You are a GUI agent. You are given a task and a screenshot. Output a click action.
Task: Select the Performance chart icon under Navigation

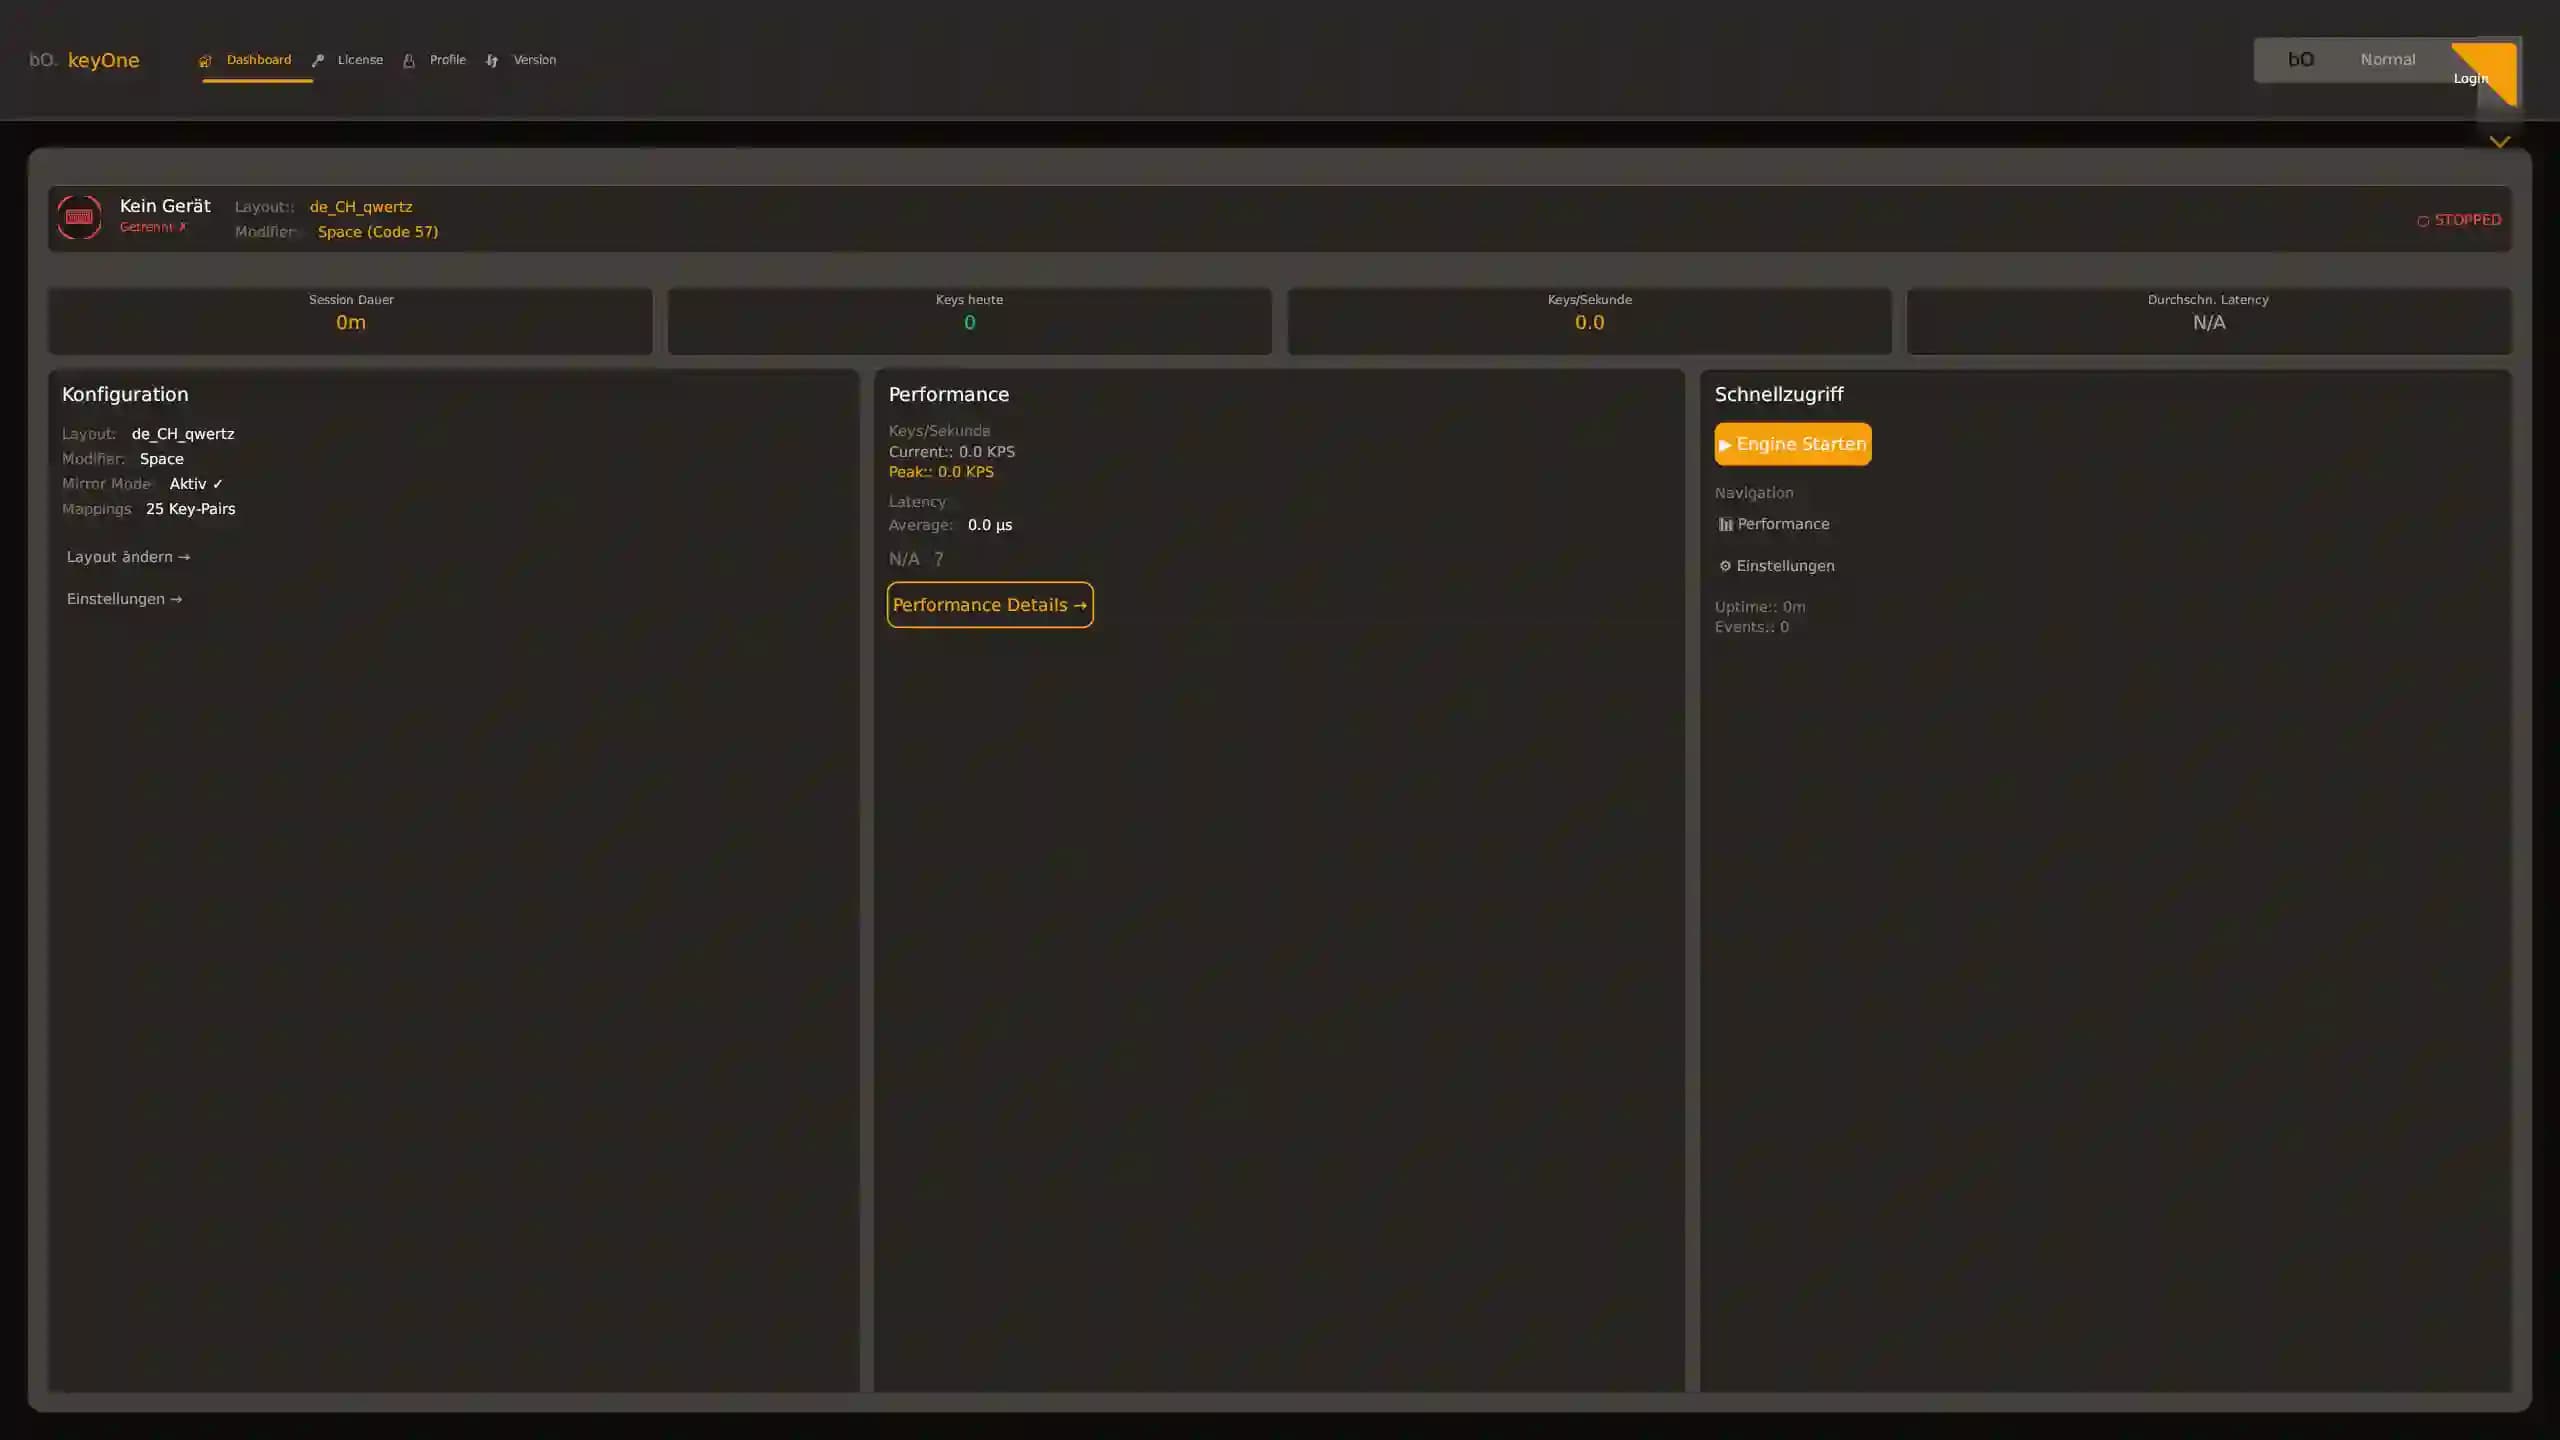tap(1725, 523)
